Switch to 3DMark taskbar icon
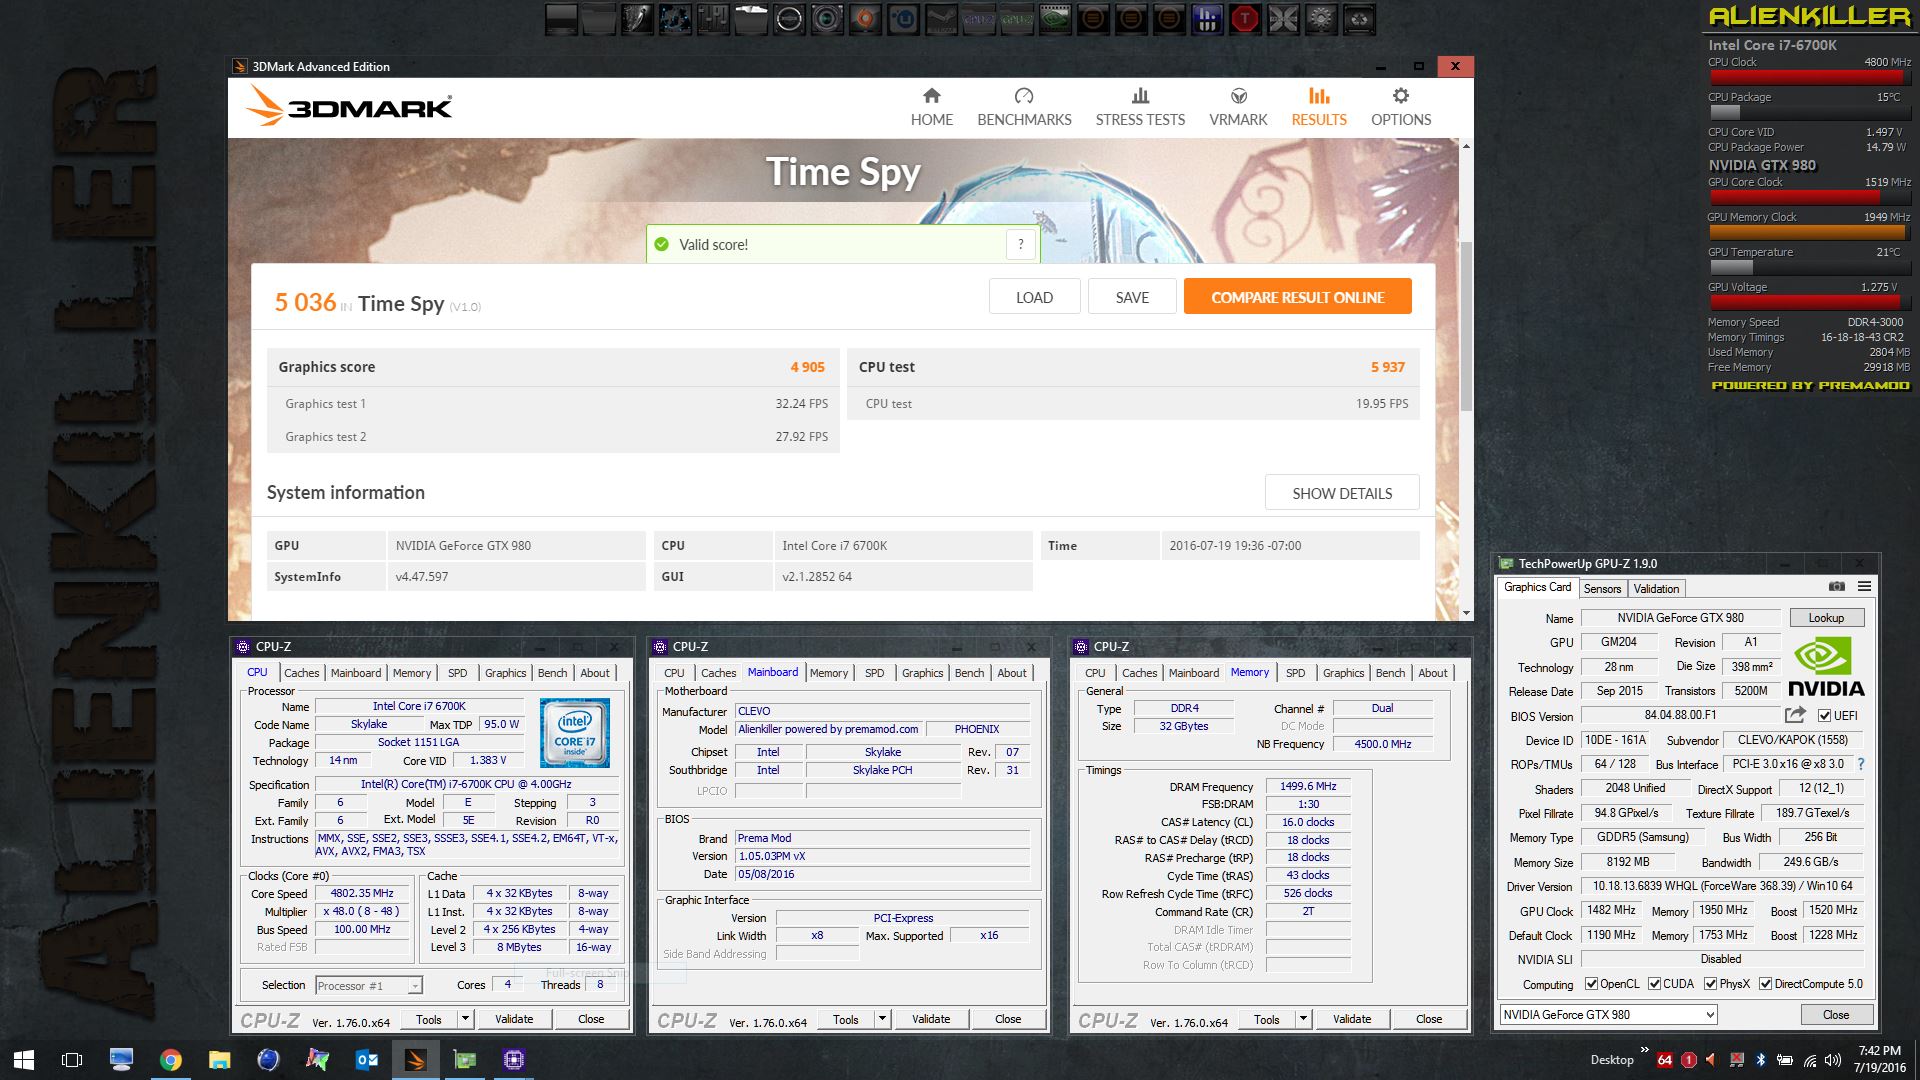The image size is (1920, 1080). pyautogui.click(x=415, y=1060)
